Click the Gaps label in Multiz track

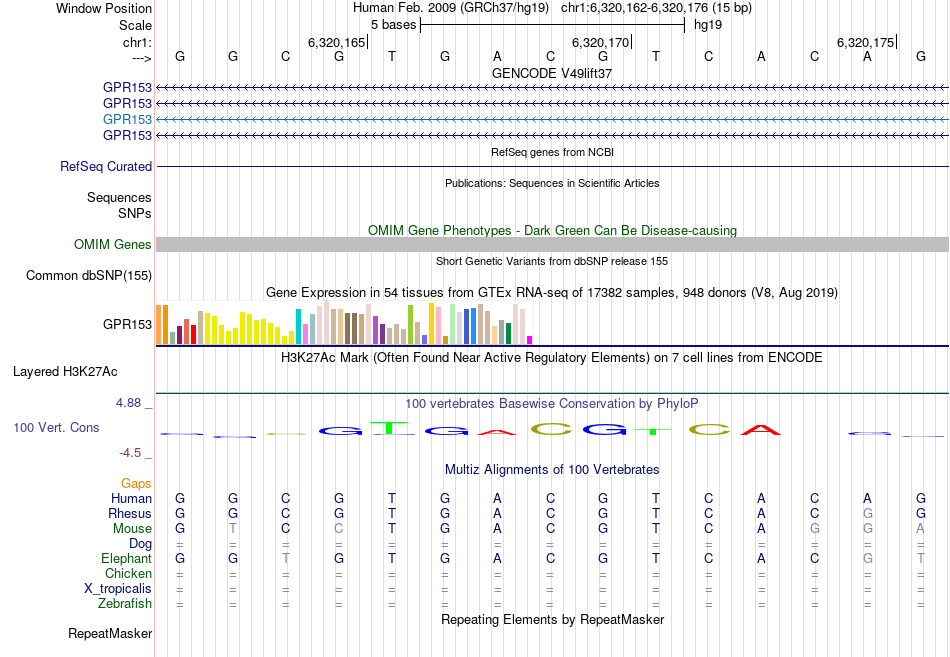[136, 483]
